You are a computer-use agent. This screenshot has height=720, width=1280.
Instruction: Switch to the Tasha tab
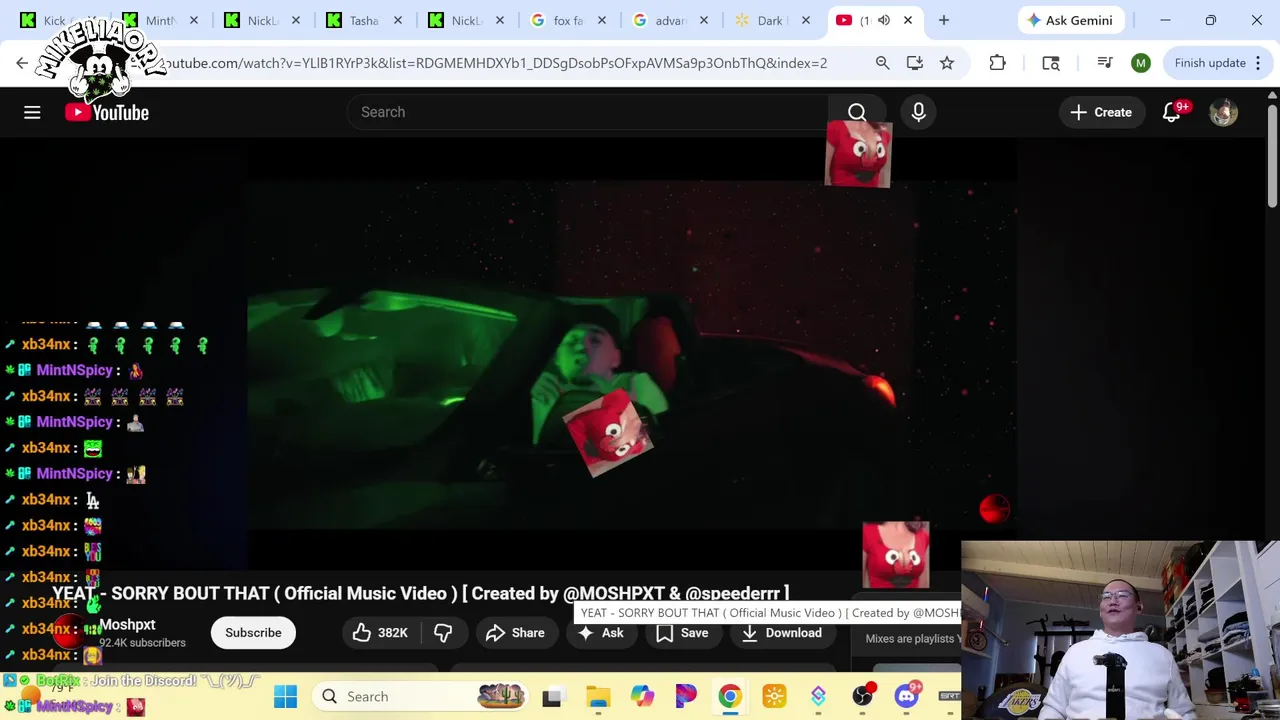tap(362, 20)
